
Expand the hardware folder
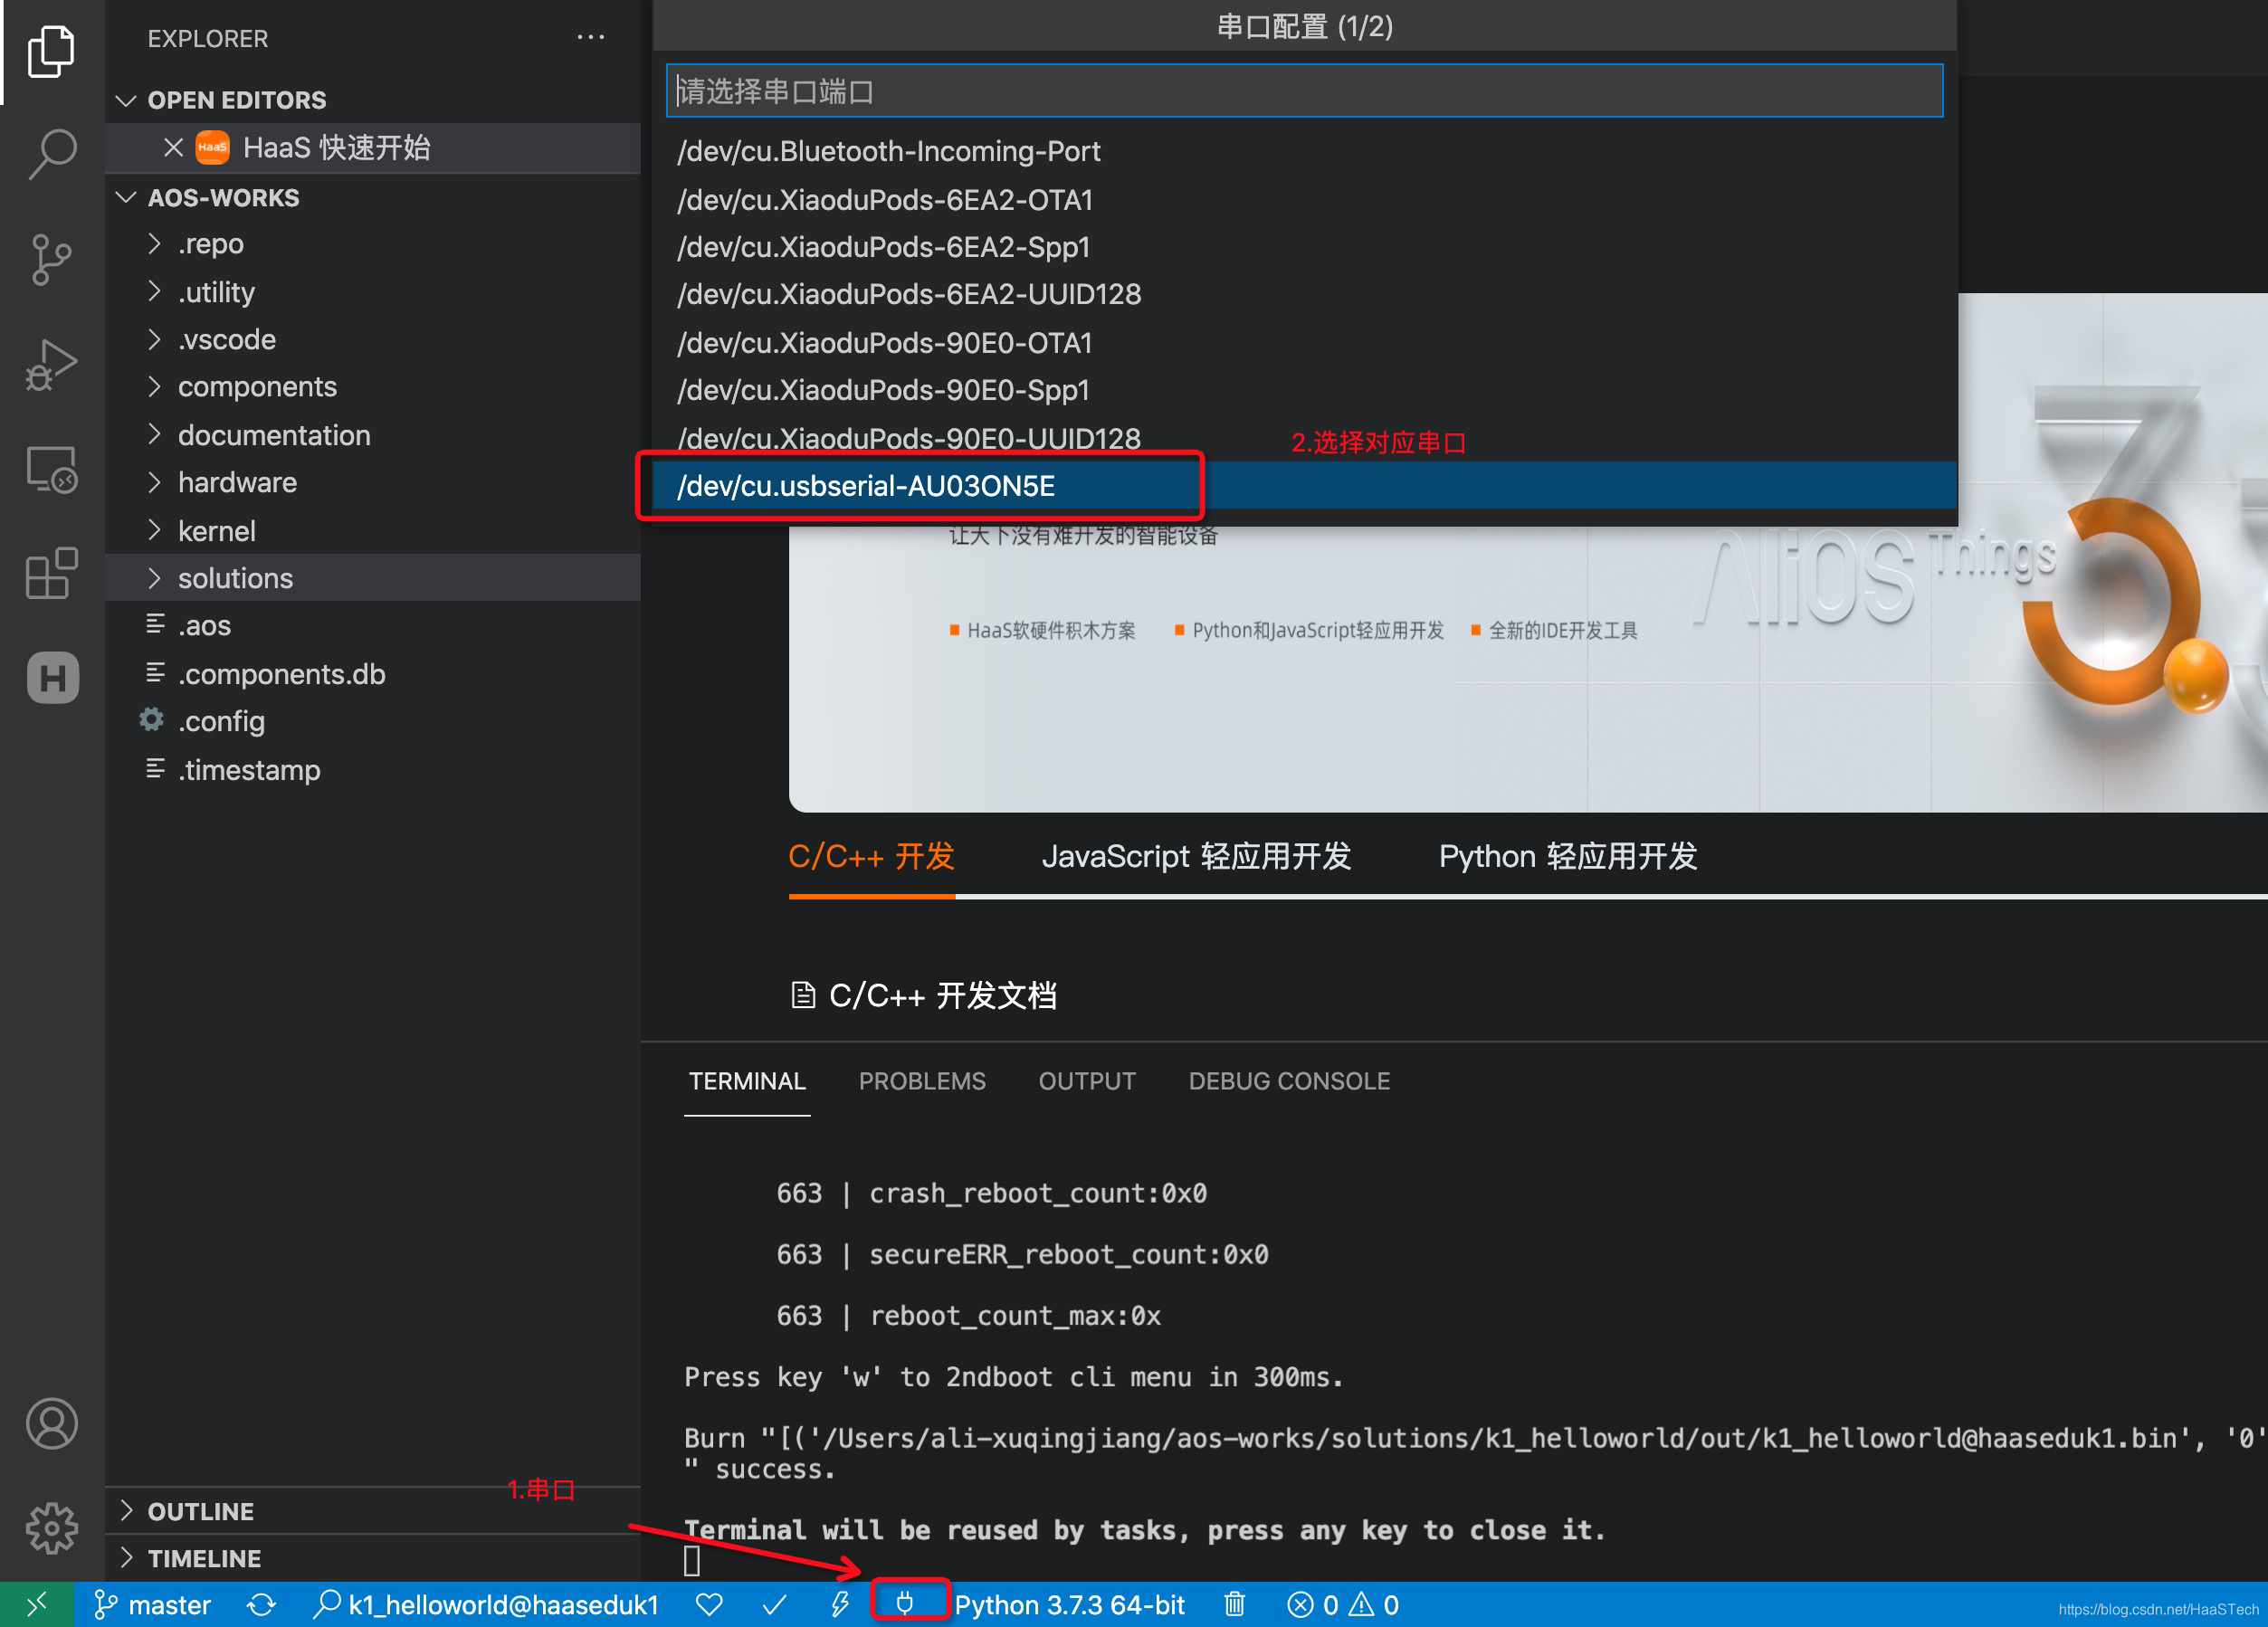[x=237, y=482]
